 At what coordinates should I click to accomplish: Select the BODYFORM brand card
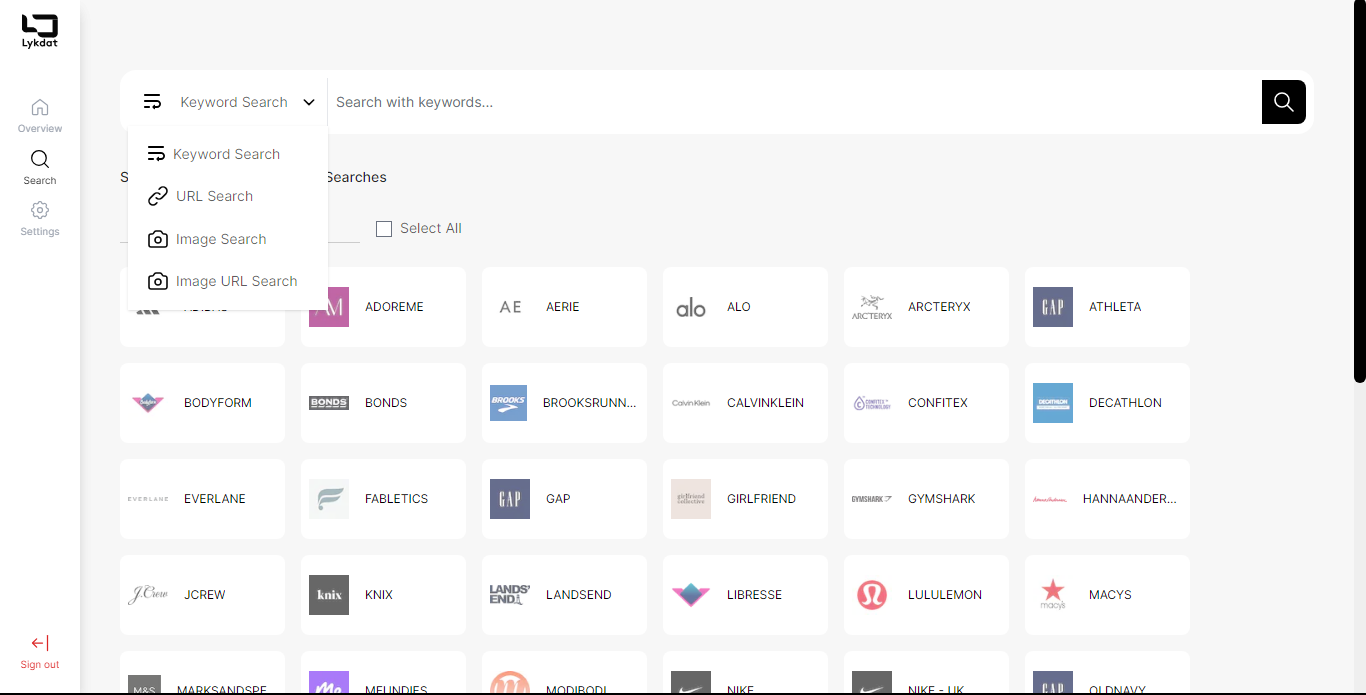coord(202,403)
